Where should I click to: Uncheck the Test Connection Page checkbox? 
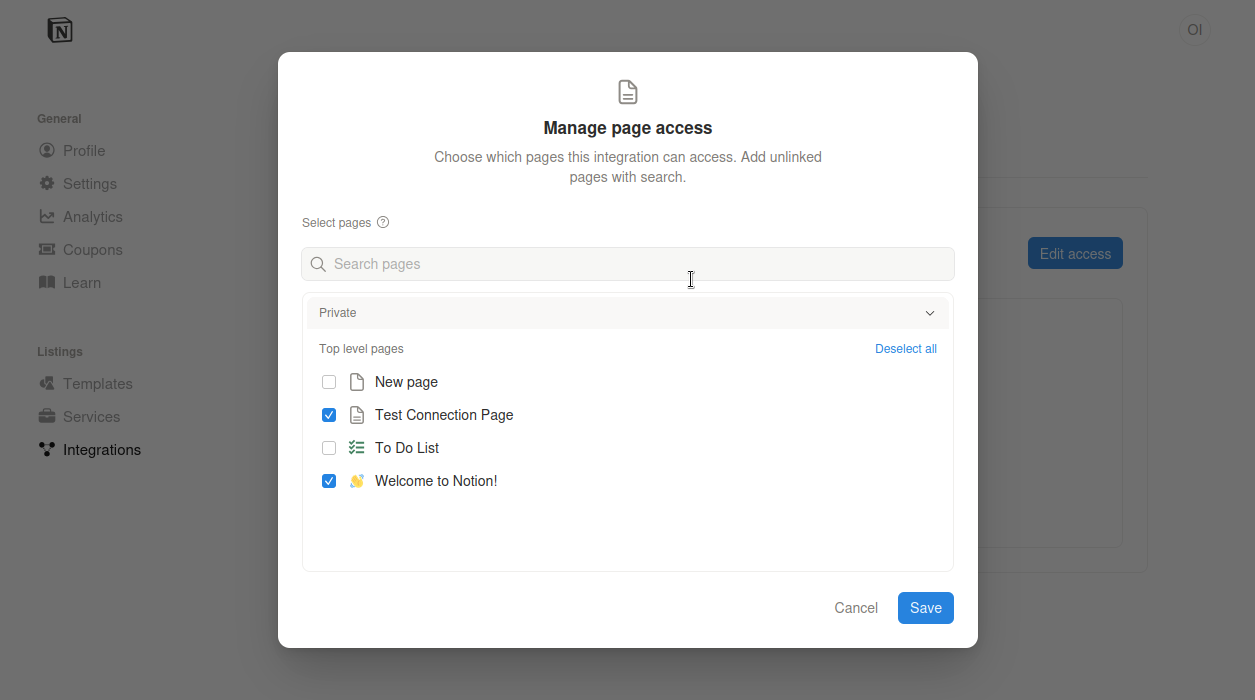pos(329,414)
